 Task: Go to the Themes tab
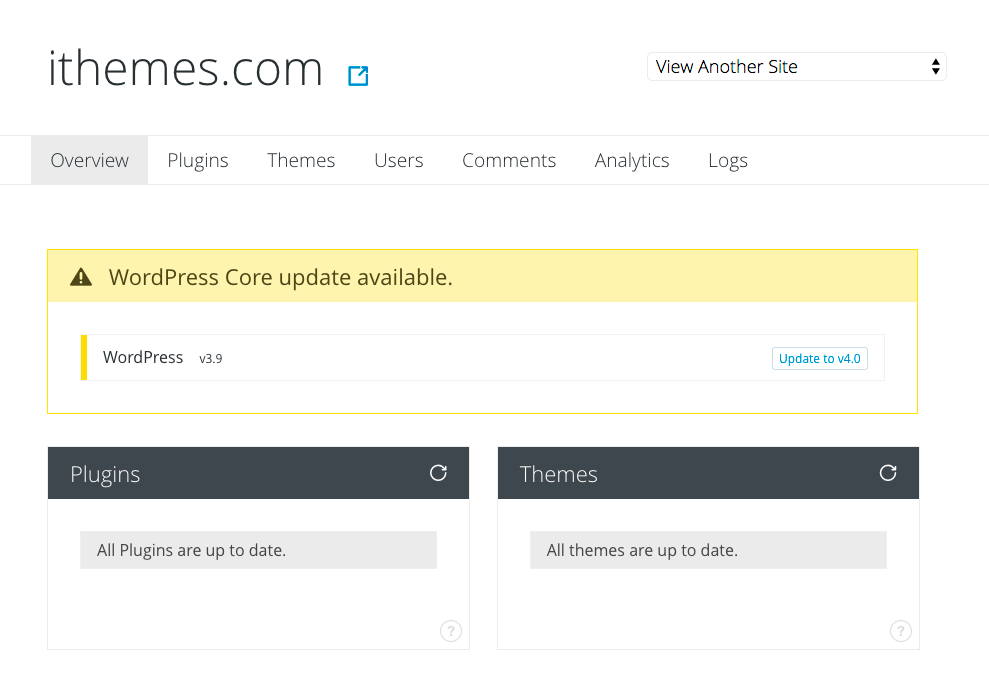coord(301,160)
